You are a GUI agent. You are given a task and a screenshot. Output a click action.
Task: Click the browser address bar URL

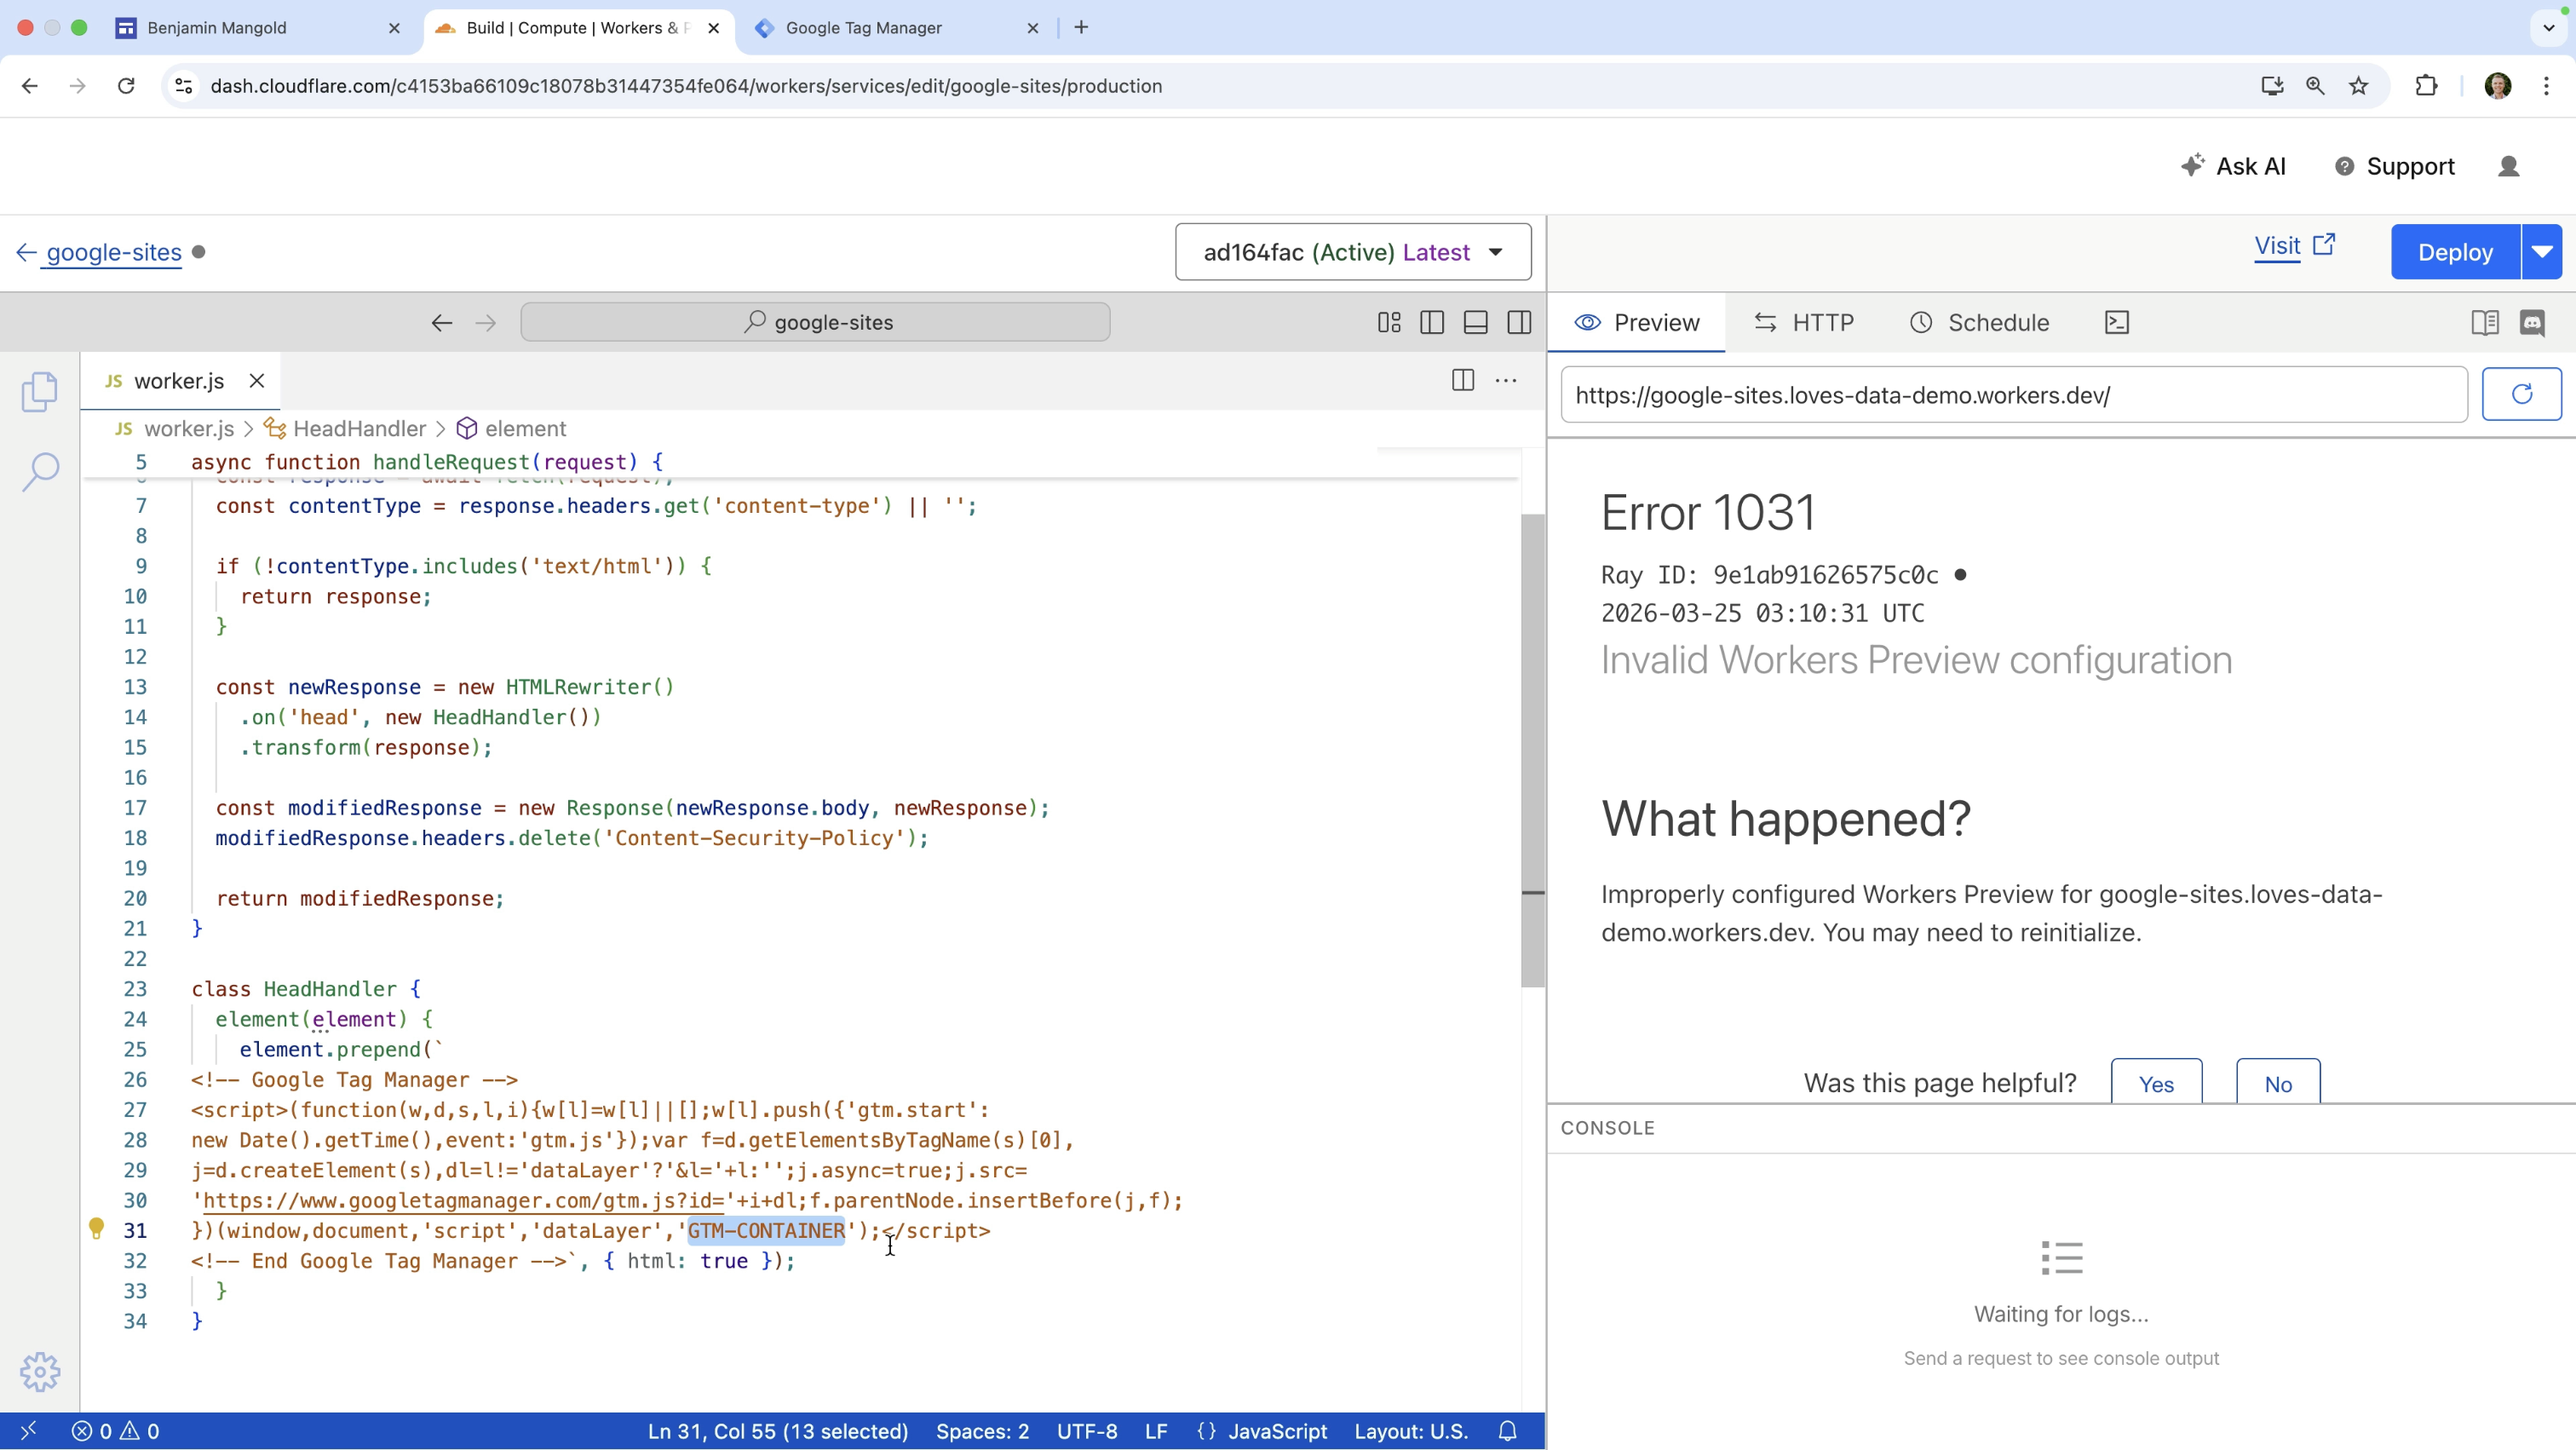point(686,86)
